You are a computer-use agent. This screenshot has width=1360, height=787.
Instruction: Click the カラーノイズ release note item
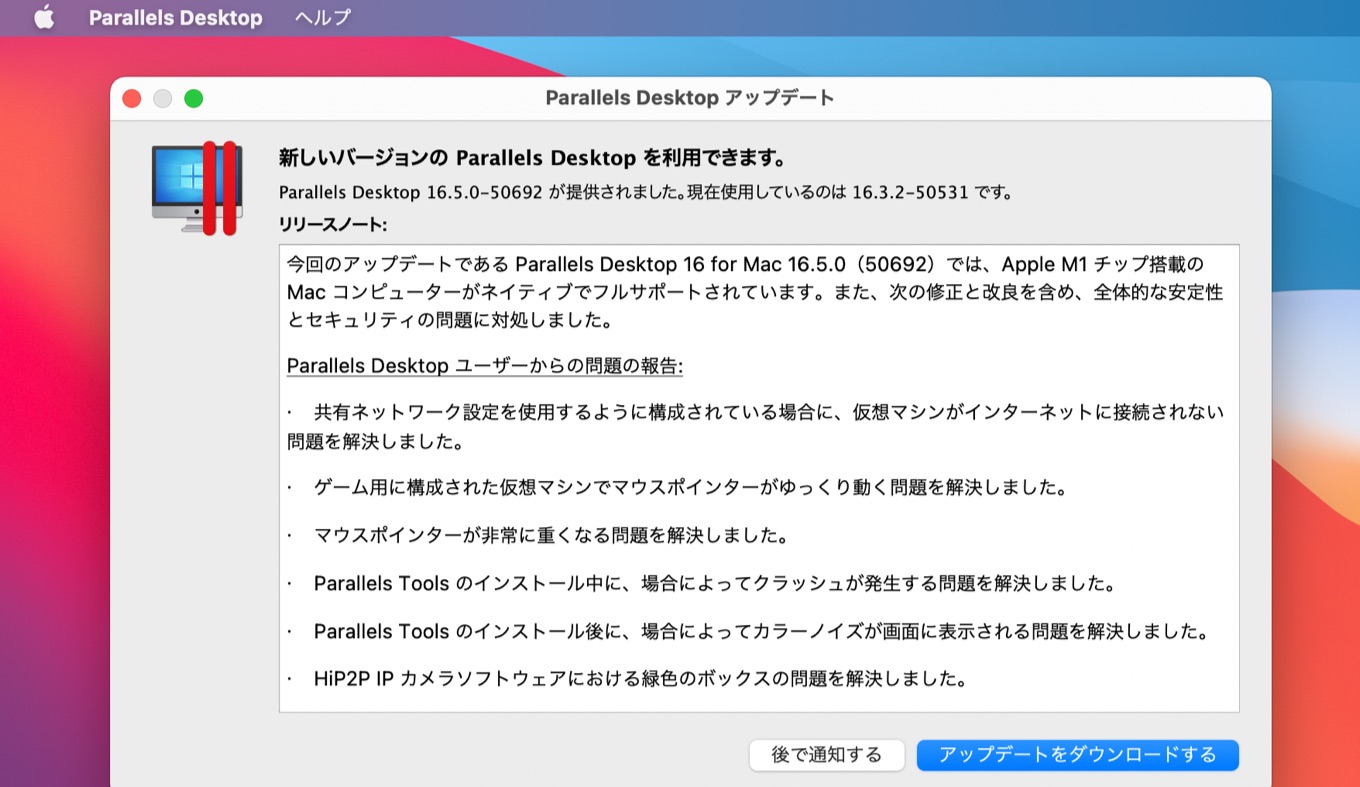[748, 632]
